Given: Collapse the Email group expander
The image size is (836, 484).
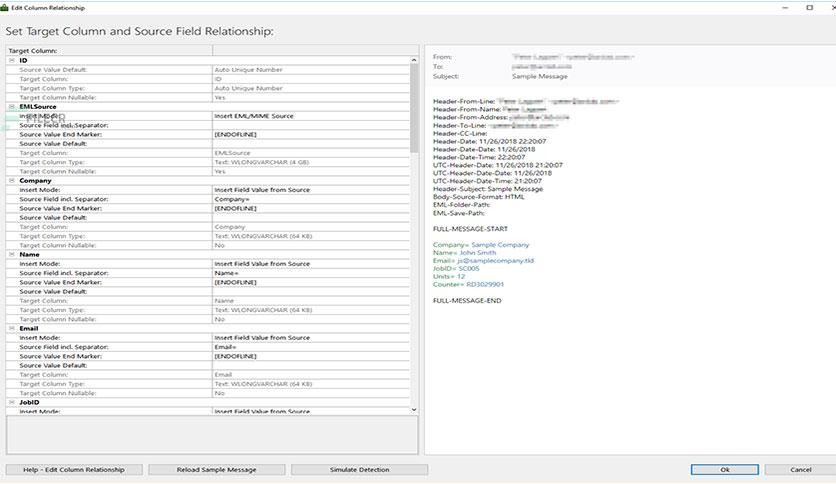Looking at the screenshot, I should (x=12, y=328).
